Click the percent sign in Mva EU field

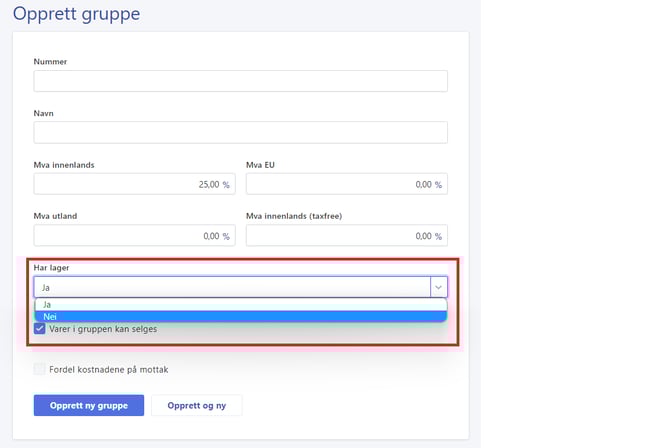point(438,185)
